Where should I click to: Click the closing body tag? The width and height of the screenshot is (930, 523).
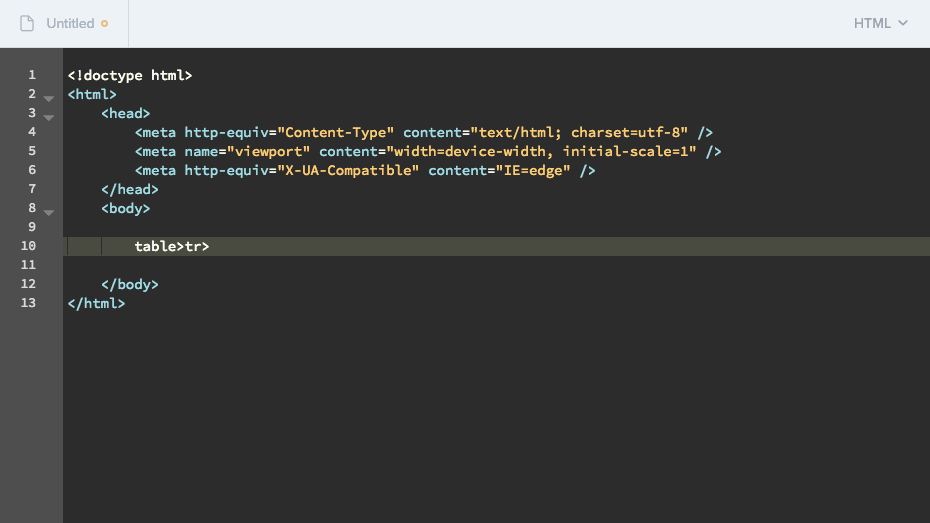tap(130, 284)
